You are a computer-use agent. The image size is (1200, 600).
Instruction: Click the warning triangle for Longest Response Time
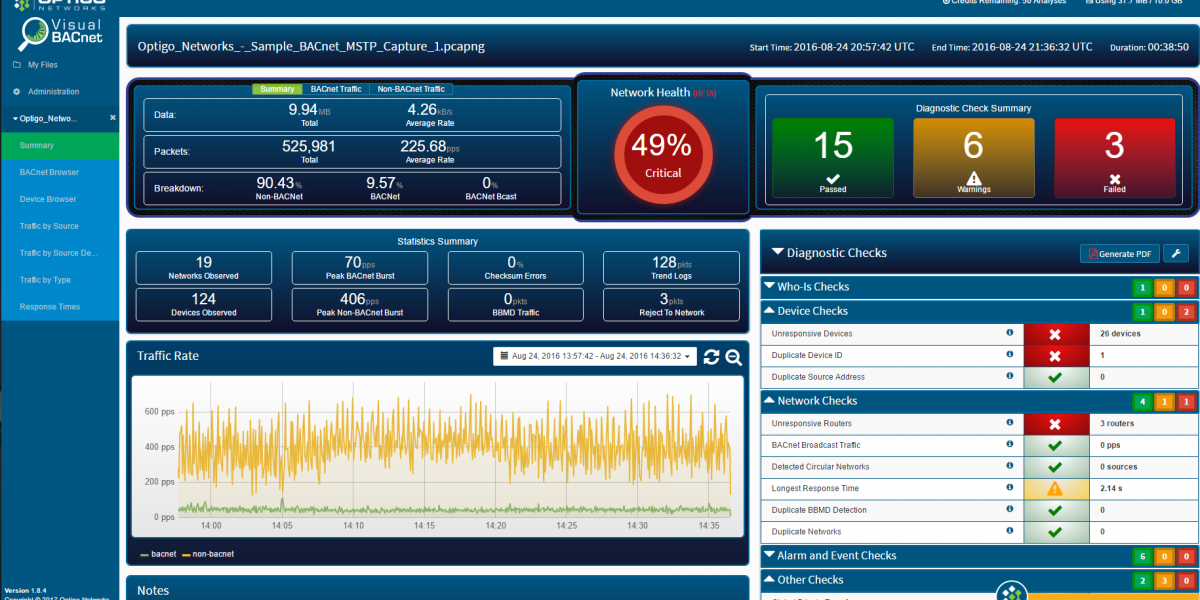[x=1054, y=490]
